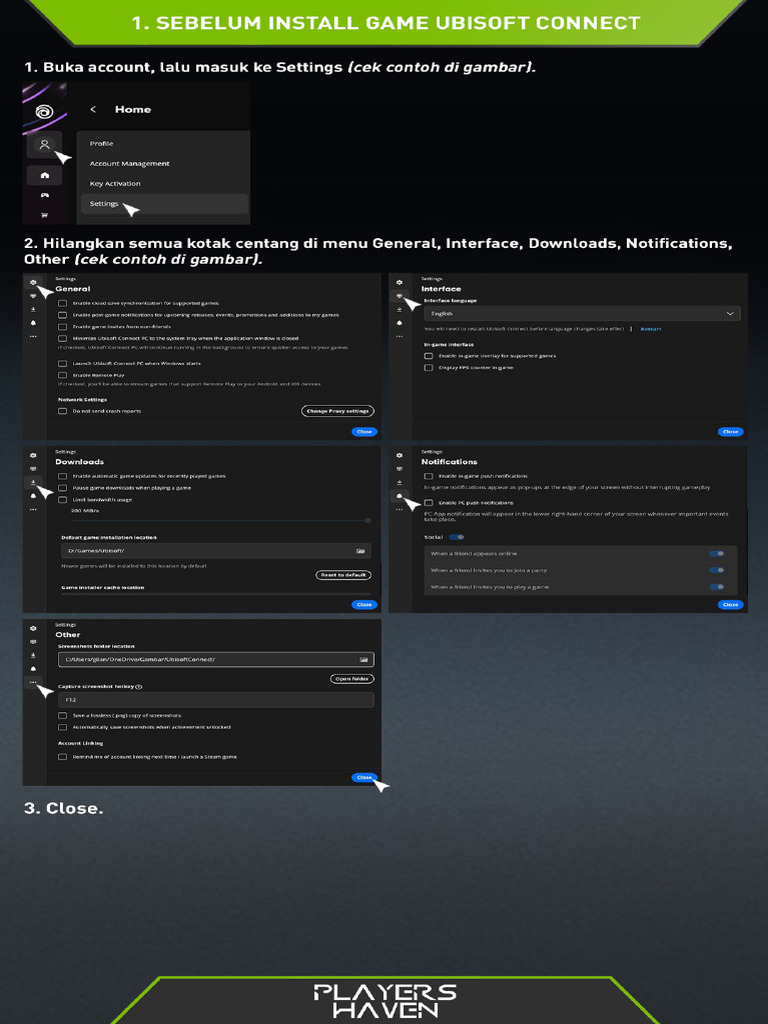Screen dimensions: 768x1024
Task: Toggle auto-save screenshots on achievement checkbox
Action: [63, 727]
